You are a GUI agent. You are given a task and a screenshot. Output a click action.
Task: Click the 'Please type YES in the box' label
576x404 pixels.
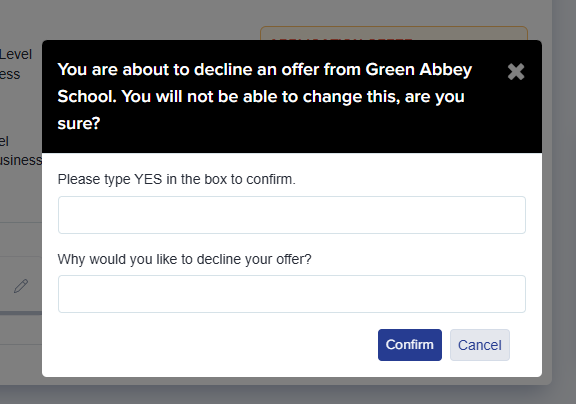(177, 179)
